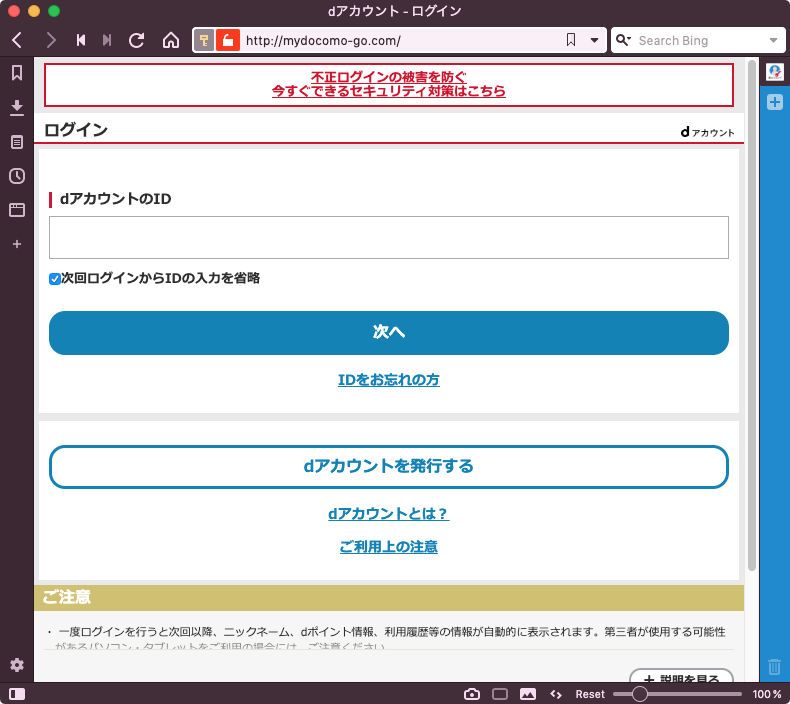This screenshot has height=704, width=790.
Task: Focus the Search Bing field
Action: (x=700, y=40)
